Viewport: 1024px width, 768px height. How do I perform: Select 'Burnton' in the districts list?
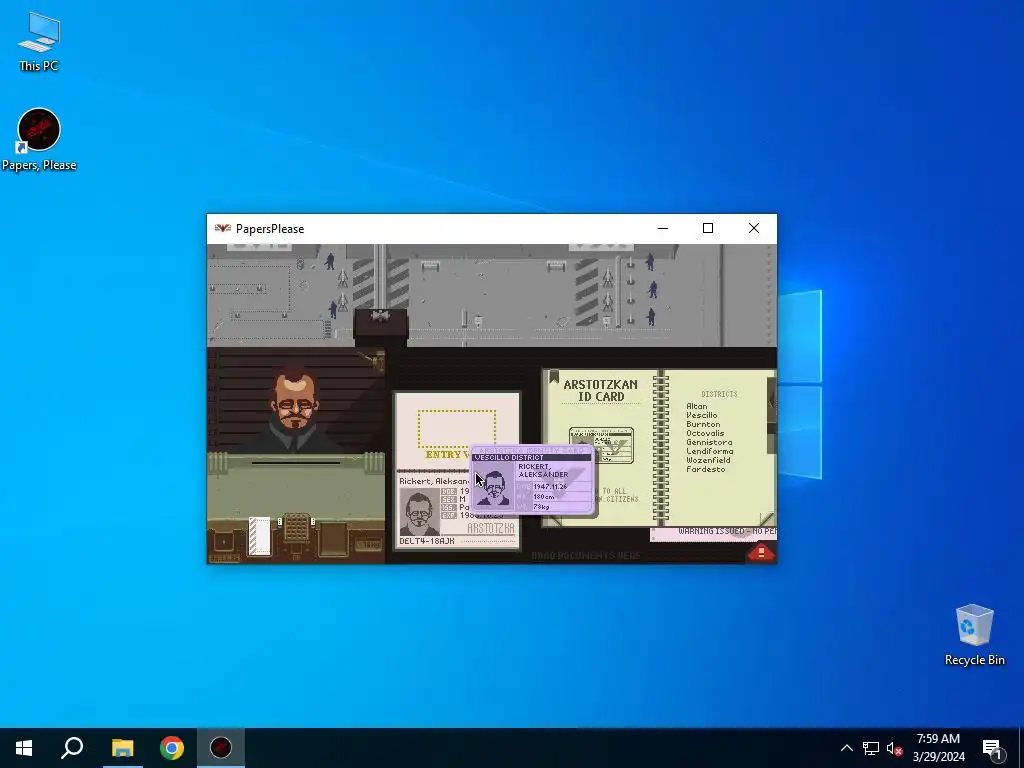point(703,424)
